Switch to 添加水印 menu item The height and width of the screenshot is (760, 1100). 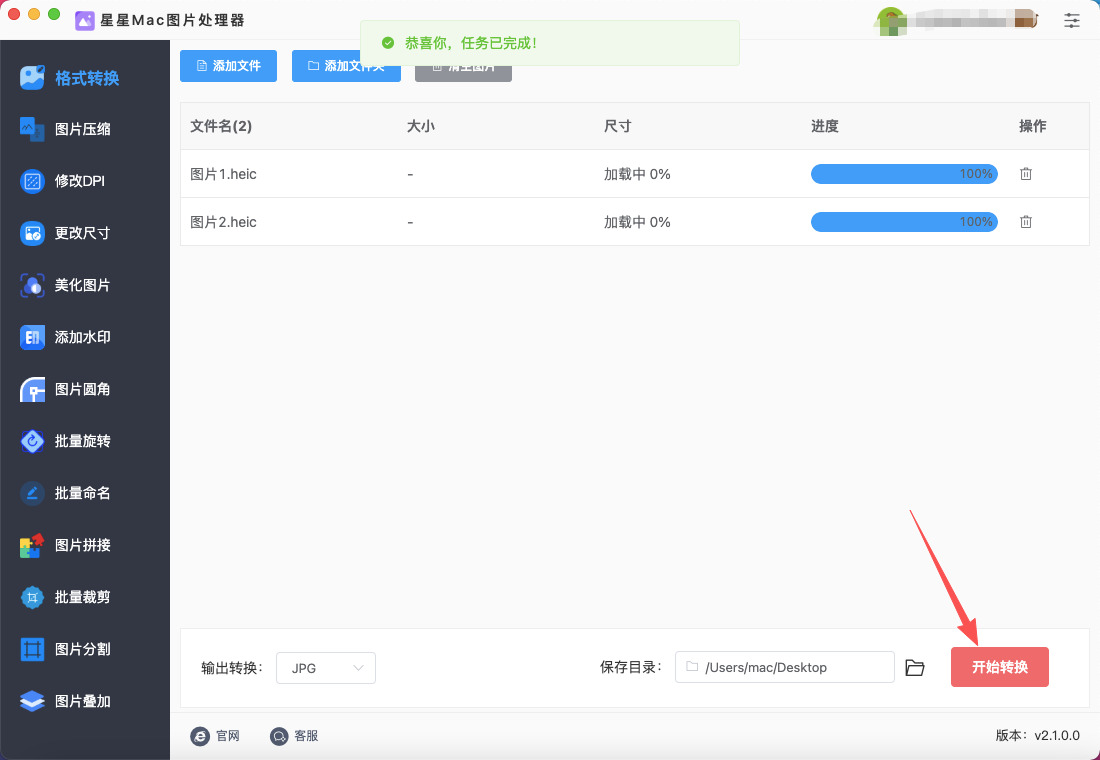83,337
